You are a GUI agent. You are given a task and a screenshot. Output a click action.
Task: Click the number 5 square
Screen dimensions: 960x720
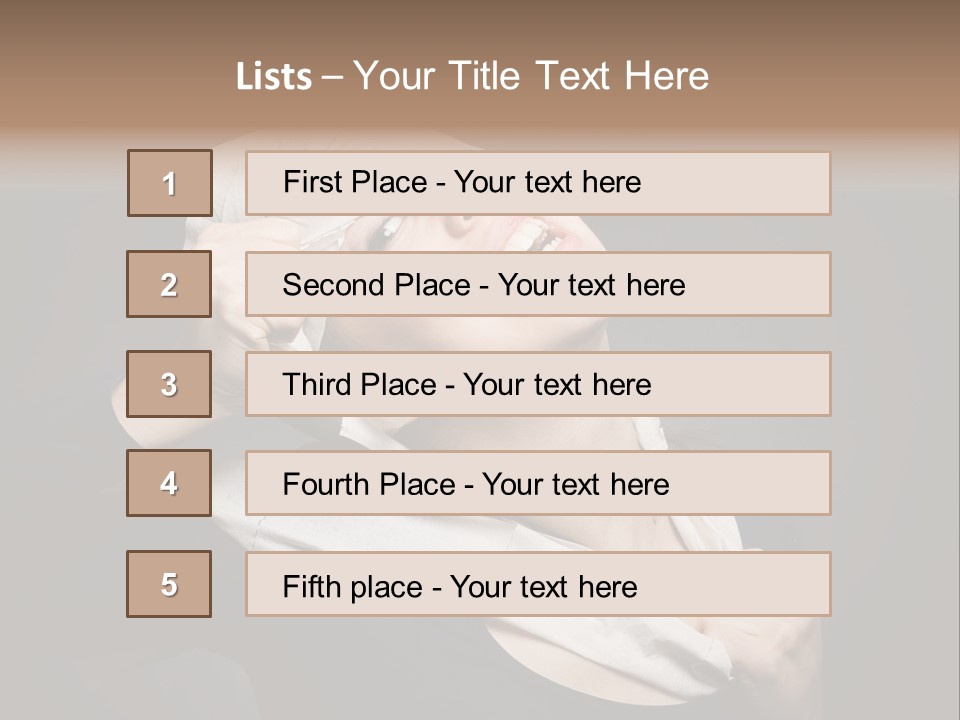[169, 584]
